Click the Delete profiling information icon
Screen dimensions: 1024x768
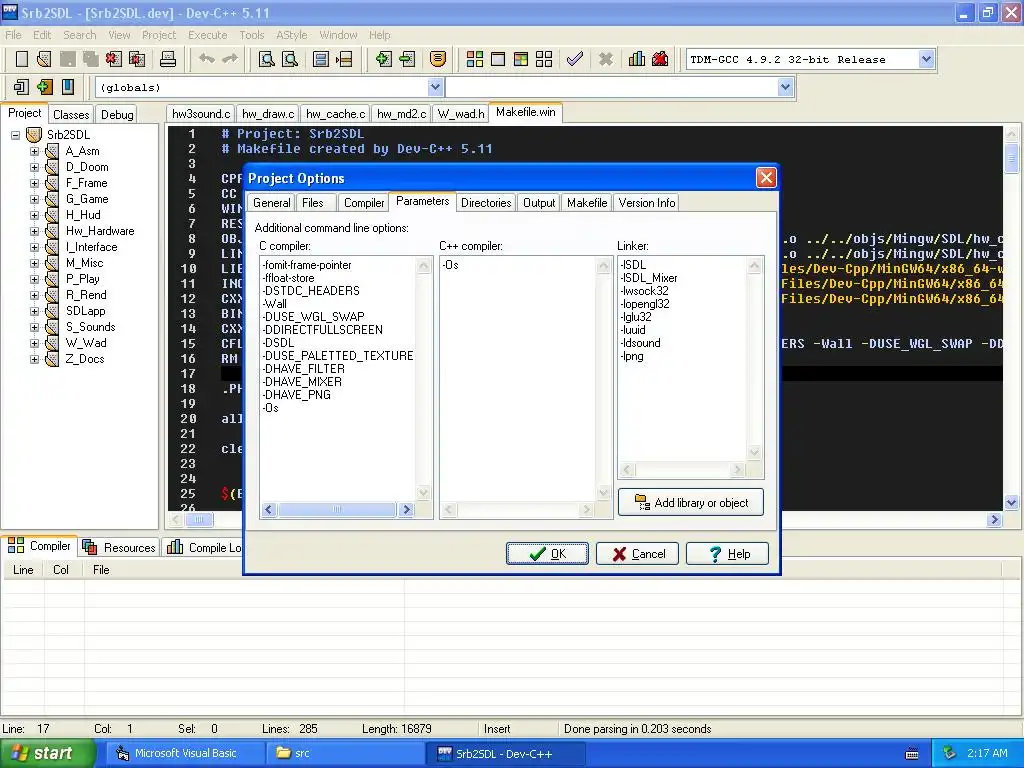coord(660,59)
